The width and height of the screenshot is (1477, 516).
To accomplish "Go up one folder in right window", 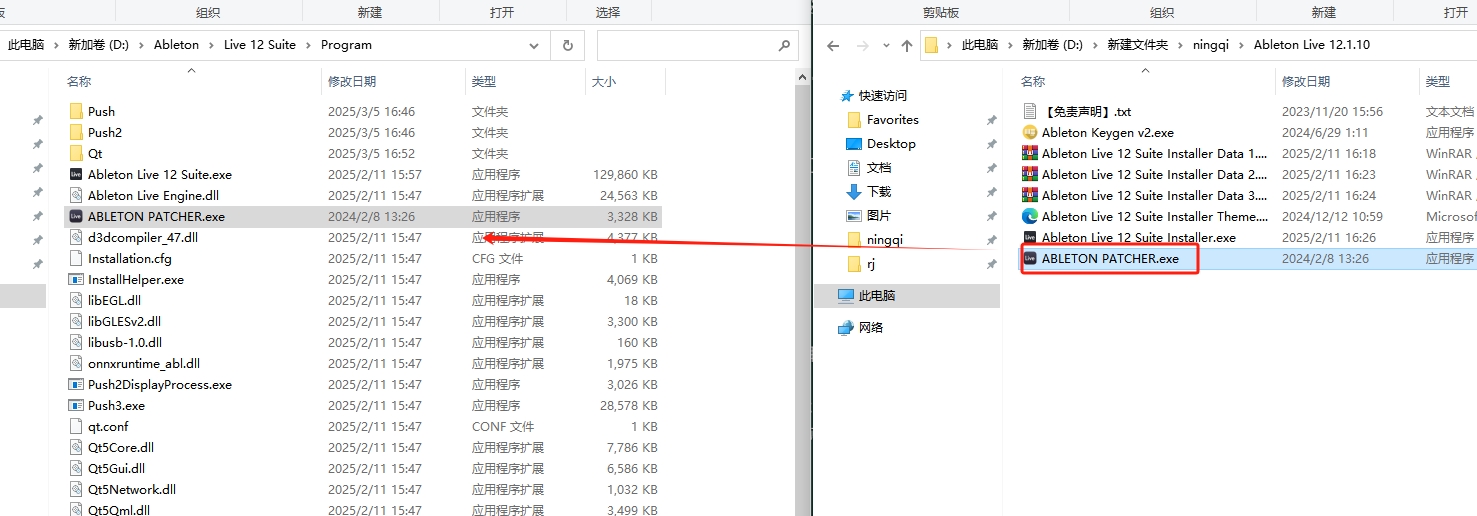I will (907, 45).
